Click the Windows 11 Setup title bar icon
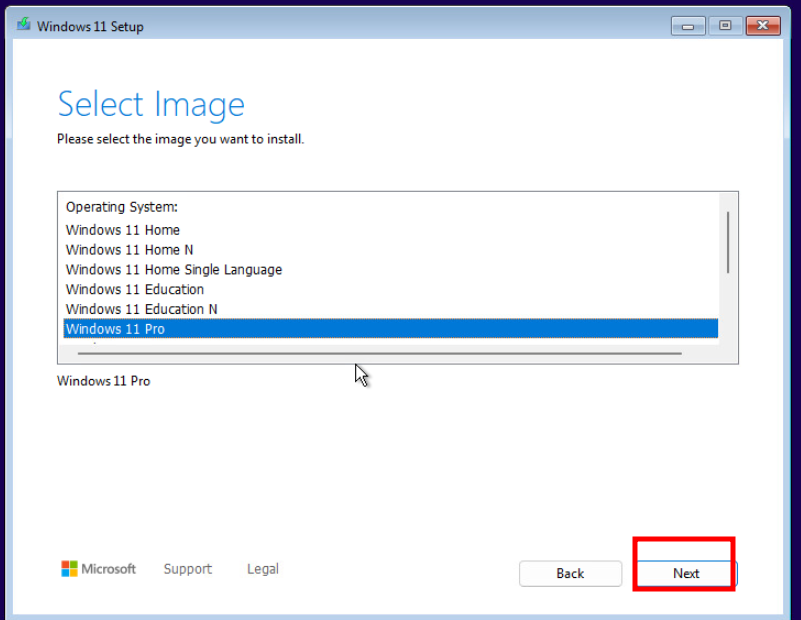 23,24
